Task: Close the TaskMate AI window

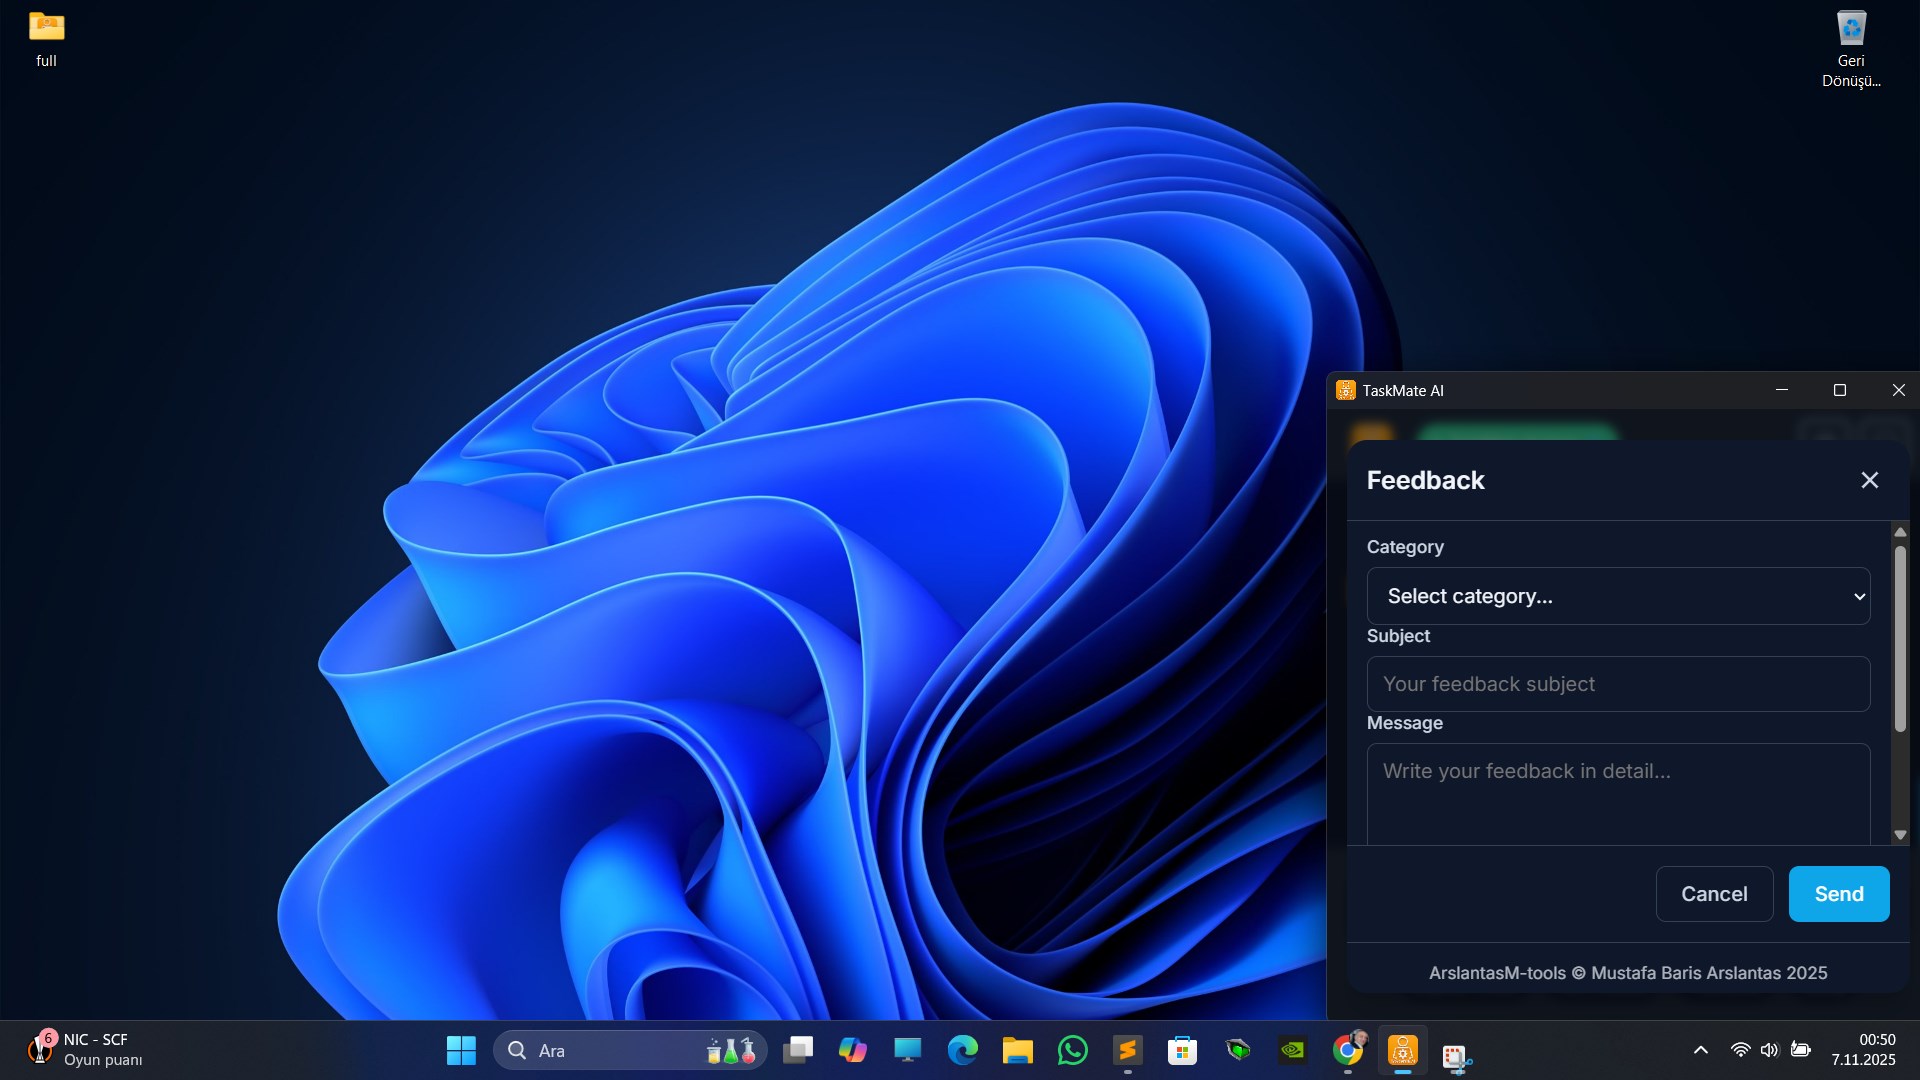Action: pos(1898,390)
